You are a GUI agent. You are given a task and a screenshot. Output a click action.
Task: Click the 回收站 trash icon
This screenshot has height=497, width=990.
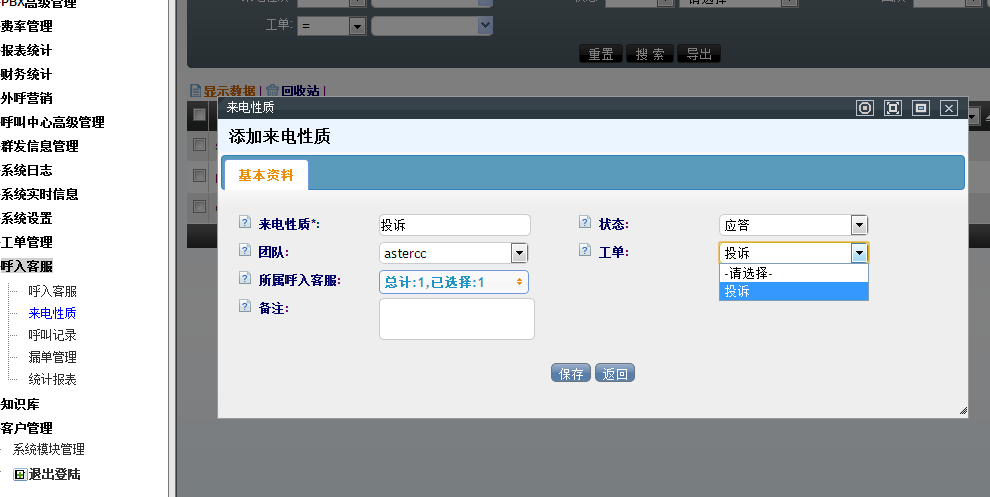272,90
